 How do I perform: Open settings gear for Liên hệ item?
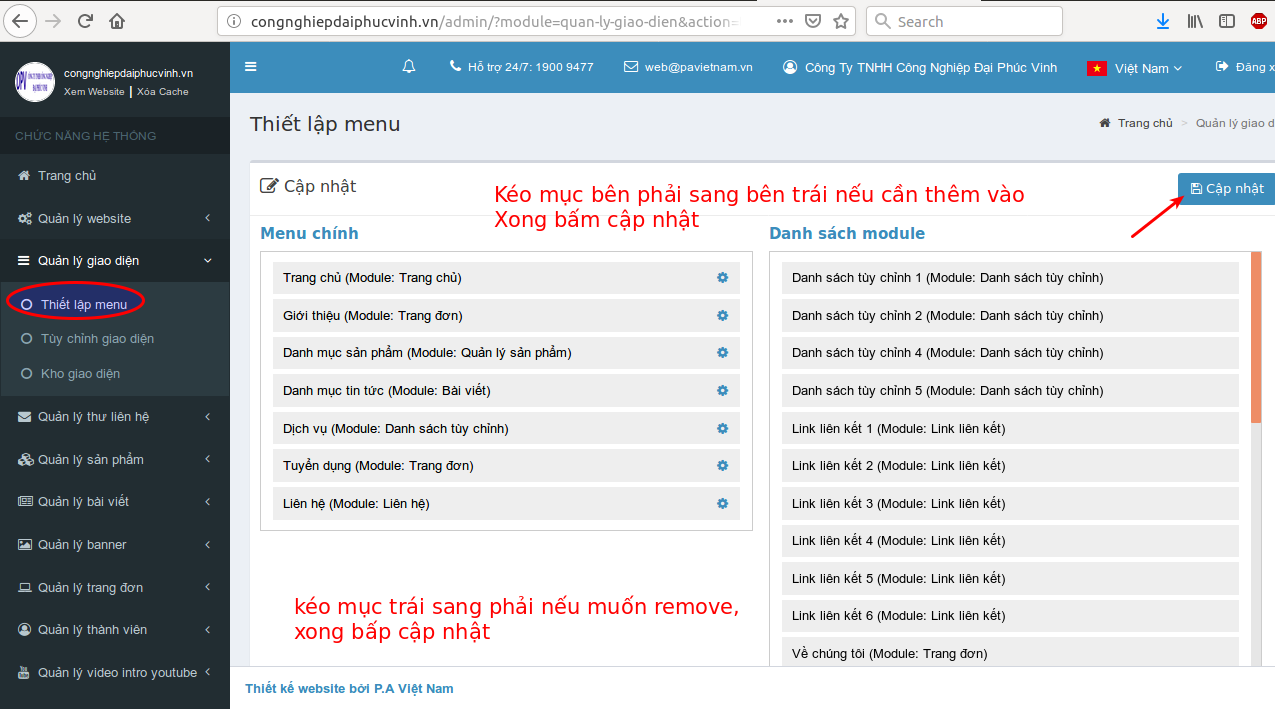723,504
